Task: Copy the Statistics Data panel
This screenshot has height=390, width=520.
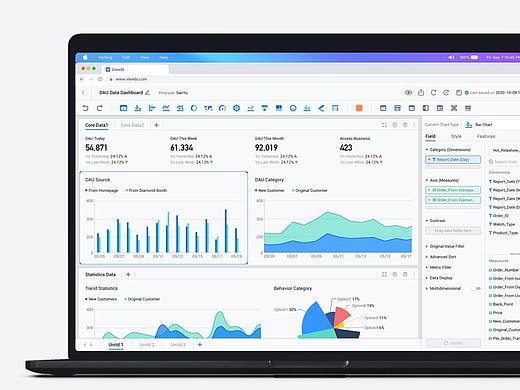Action: point(395,274)
